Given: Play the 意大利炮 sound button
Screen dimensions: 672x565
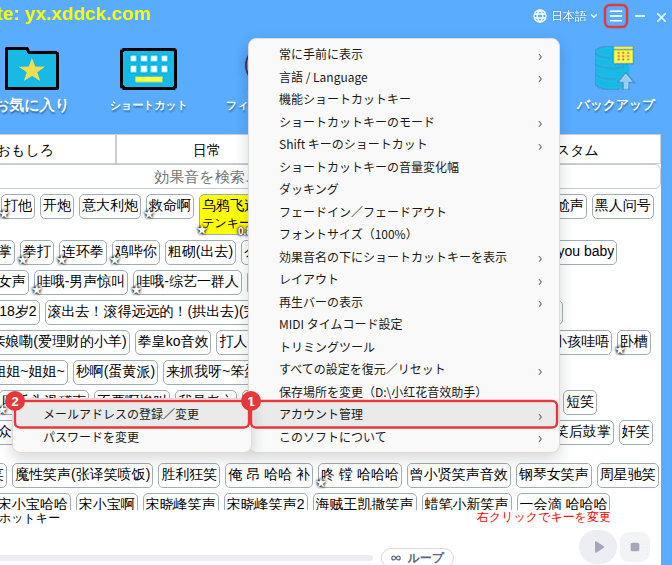Looking at the screenshot, I should [x=110, y=206].
